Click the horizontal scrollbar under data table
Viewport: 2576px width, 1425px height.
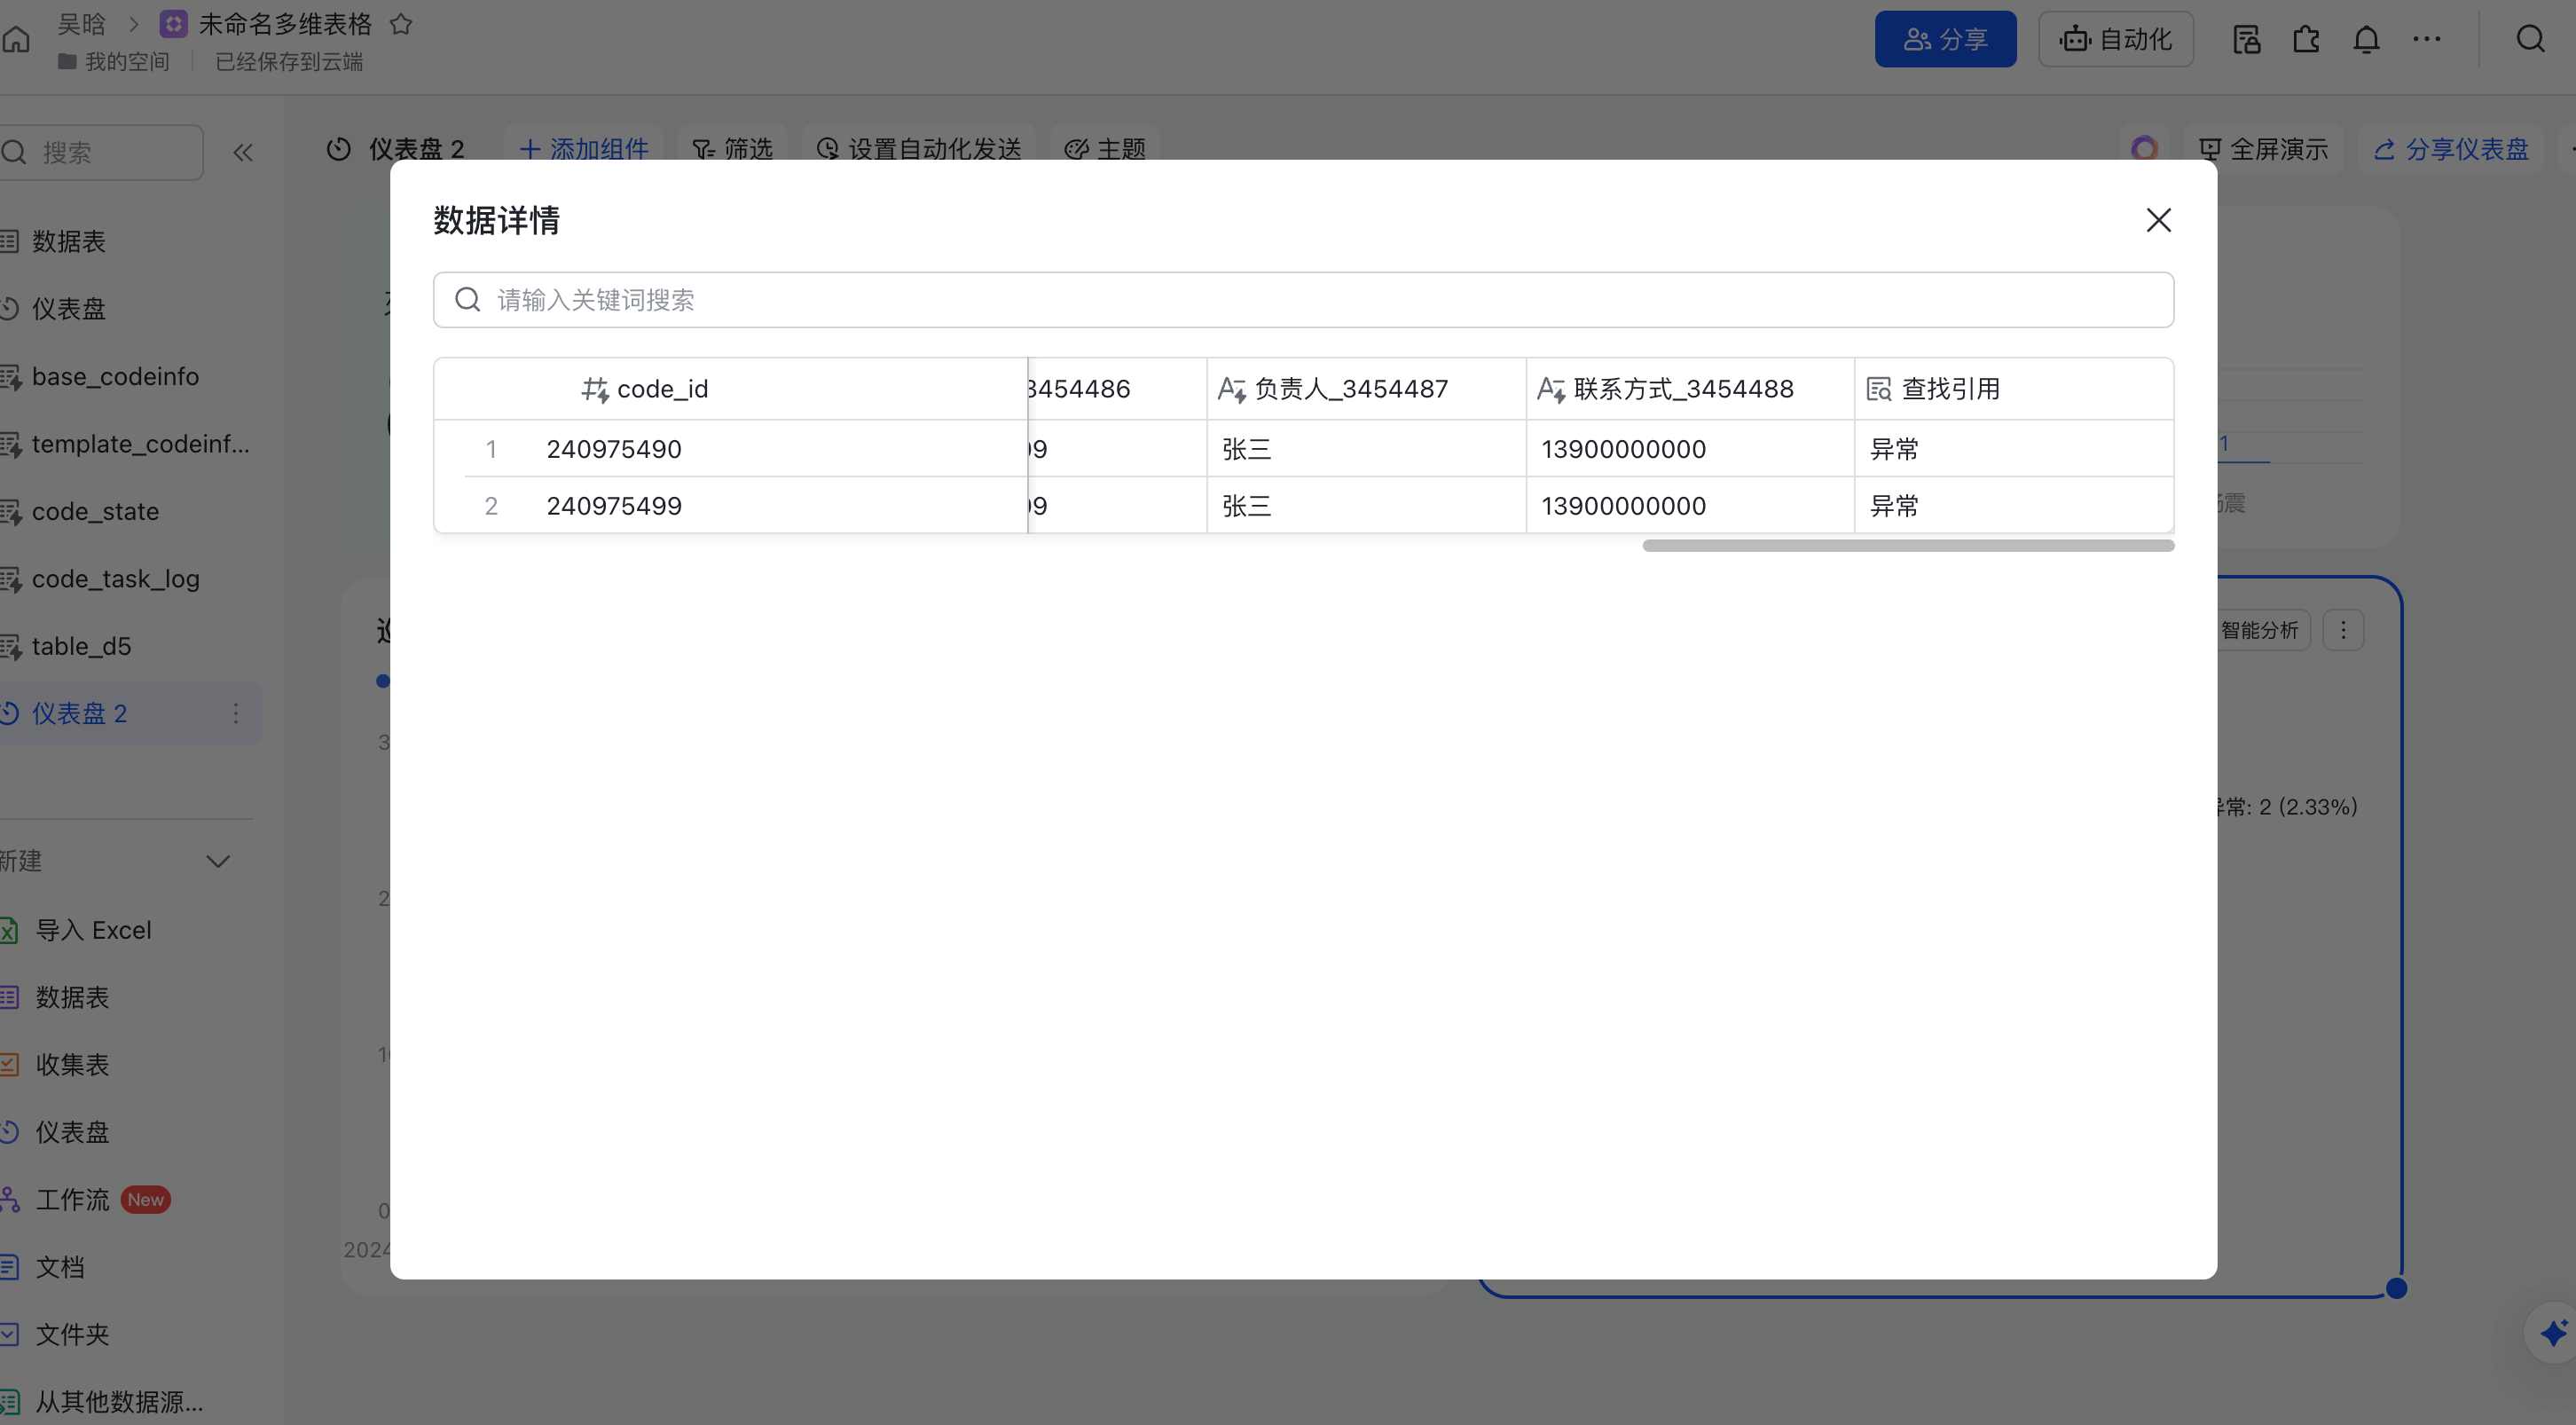pos(1907,546)
